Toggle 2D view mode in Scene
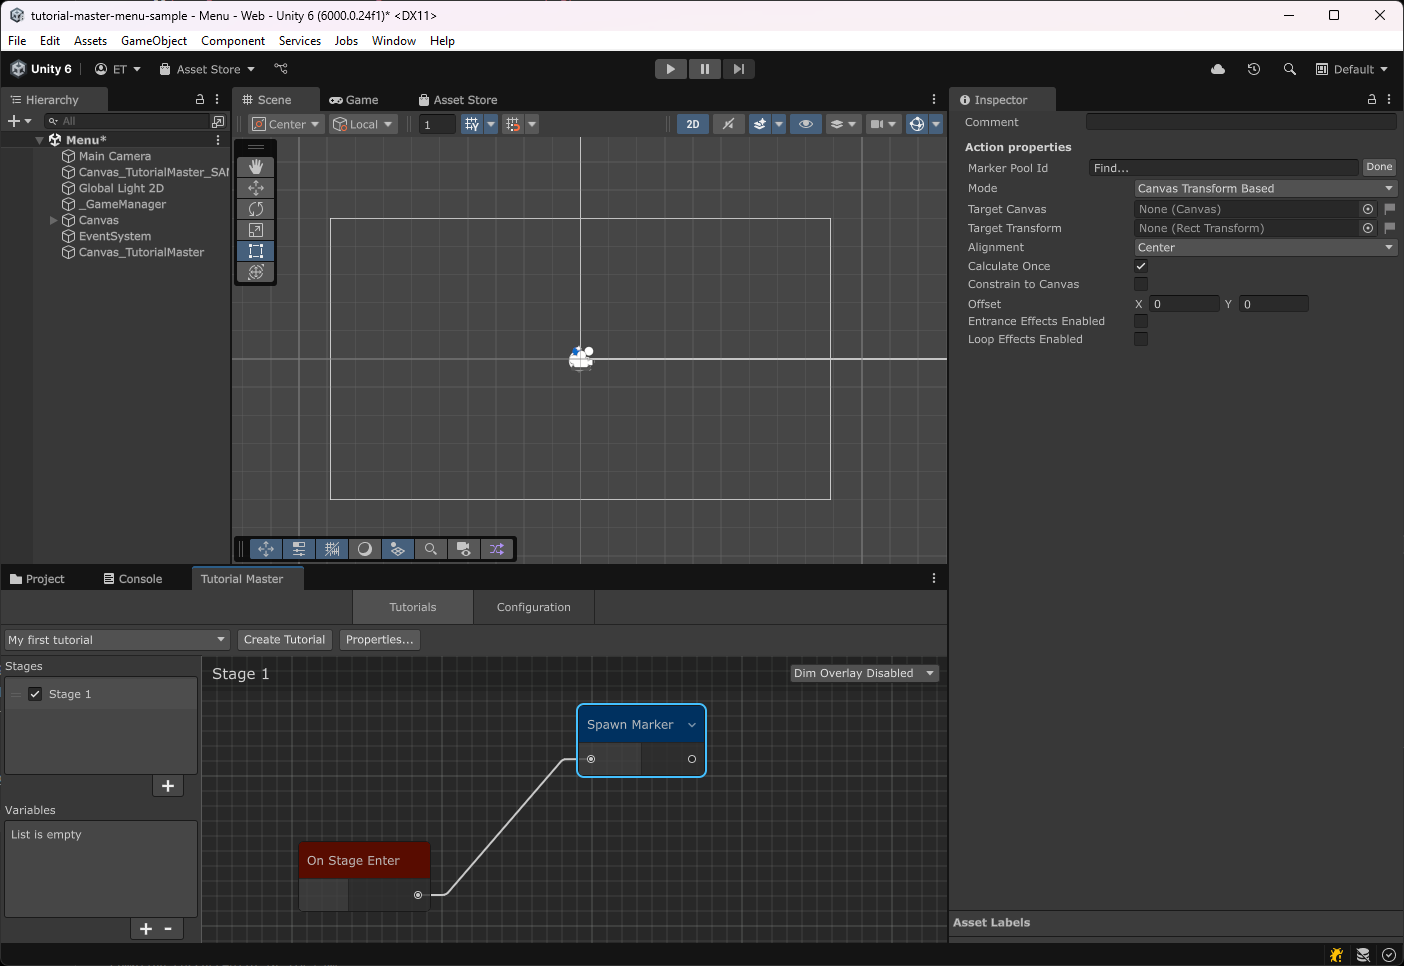 coord(692,124)
